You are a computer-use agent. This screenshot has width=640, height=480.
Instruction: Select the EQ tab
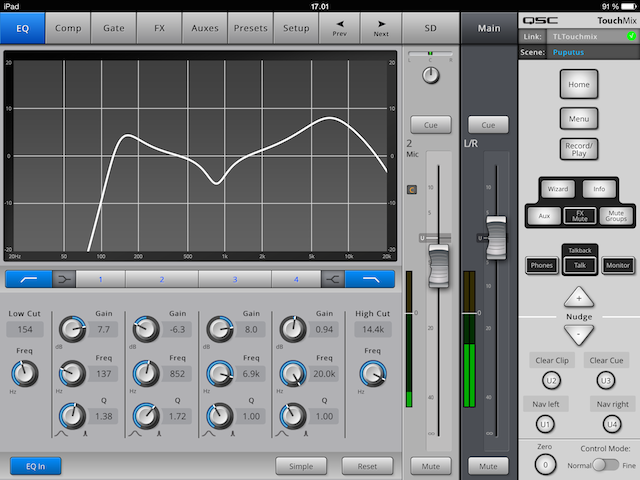pyautogui.click(x=22, y=28)
